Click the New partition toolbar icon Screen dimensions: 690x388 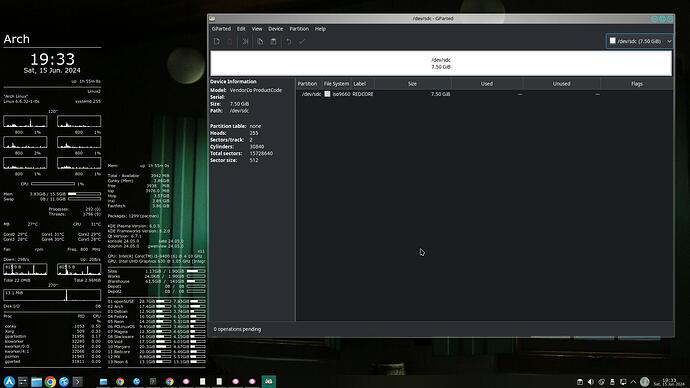pyautogui.click(x=217, y=41)
